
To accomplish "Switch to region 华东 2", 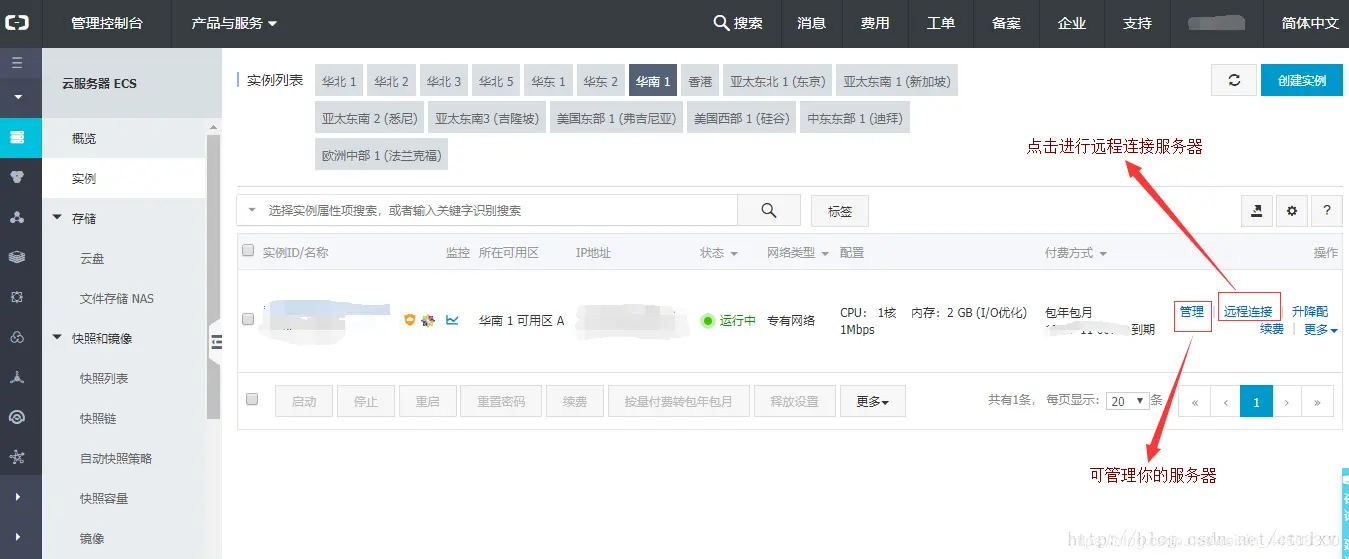I will [x=601, y=82].
